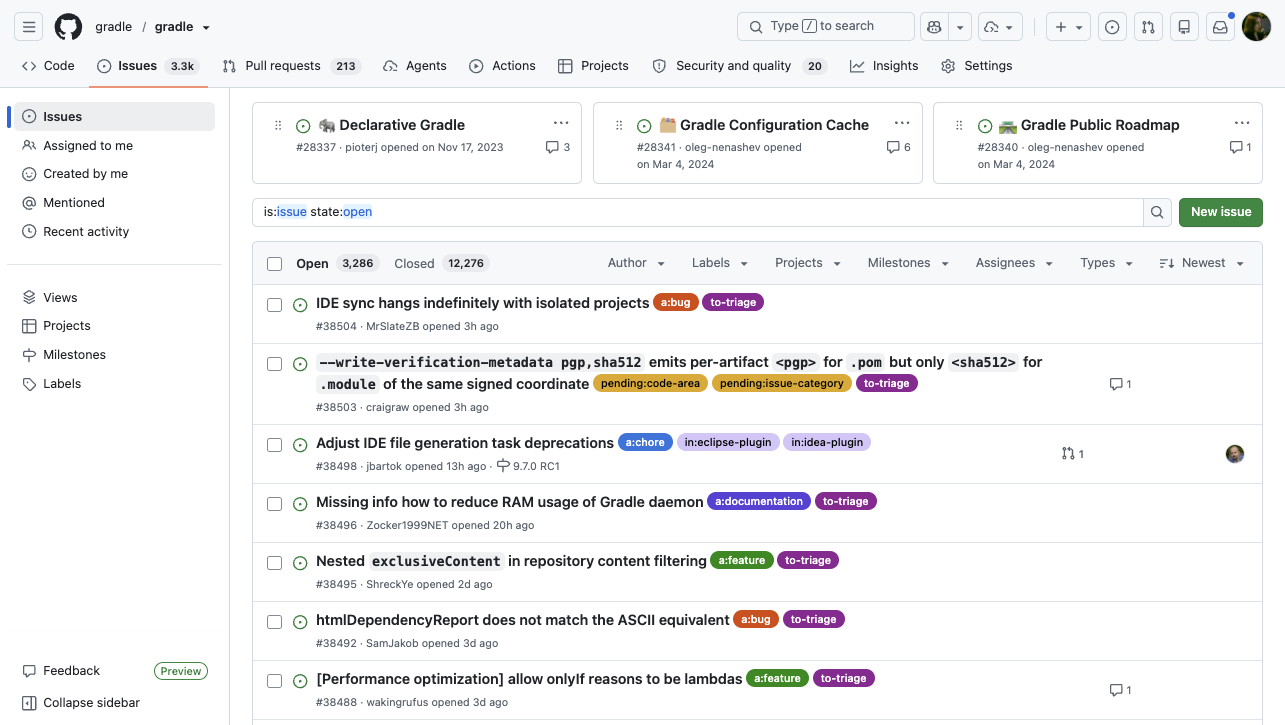Switch to the Actions tab
Viewport: 1285px width, 725px height.
pyautogui.click(x=502, y=66)
